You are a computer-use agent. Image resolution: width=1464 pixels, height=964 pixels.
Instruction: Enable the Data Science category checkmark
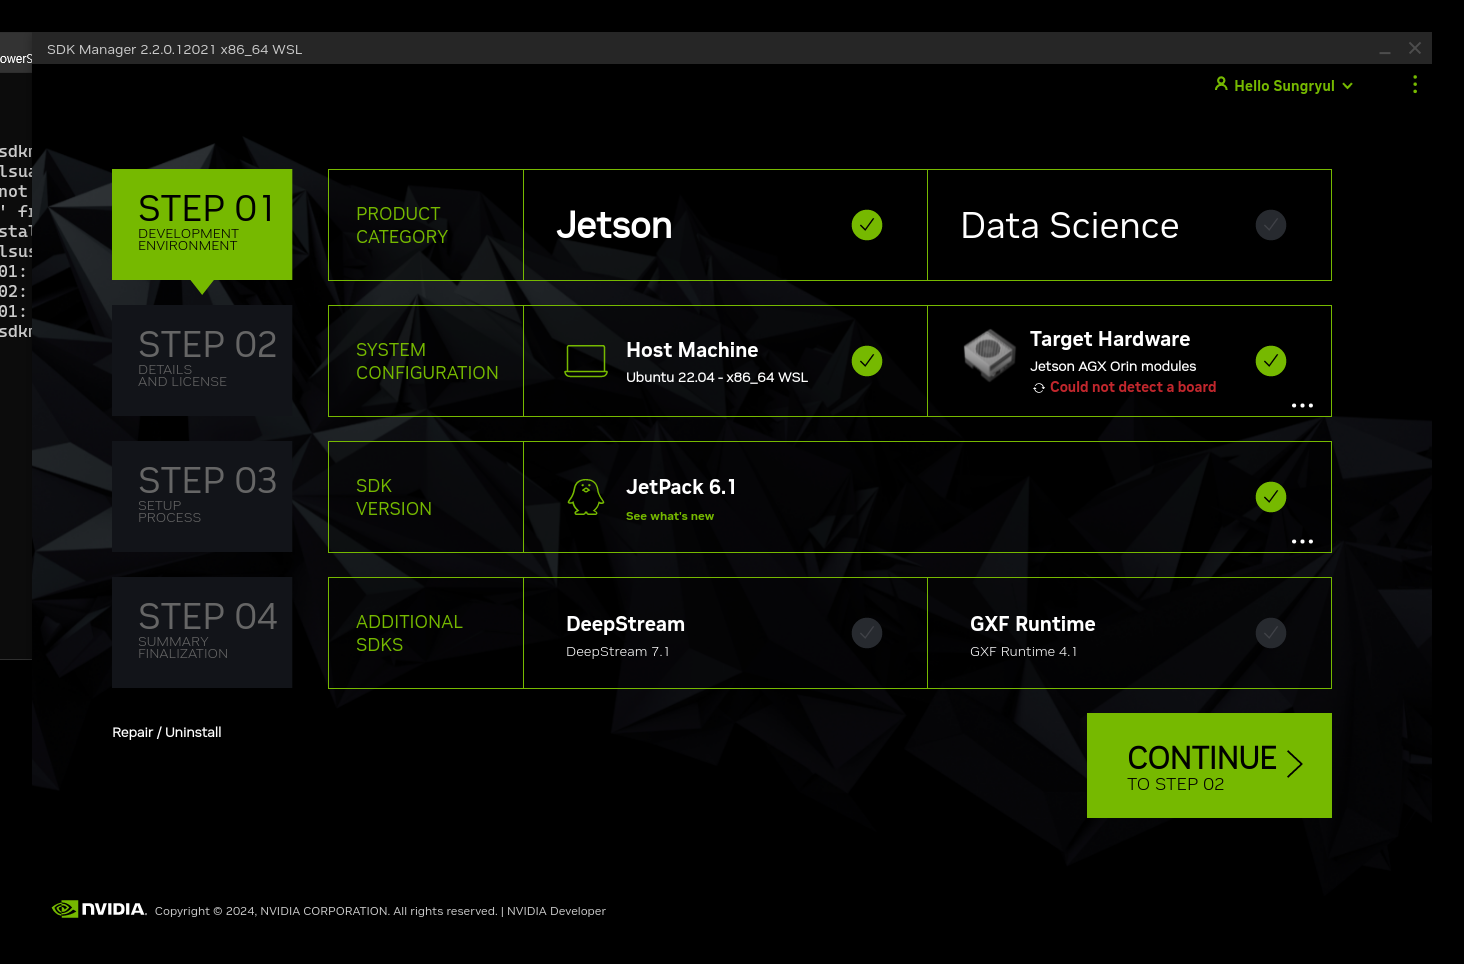(1271, 225)
